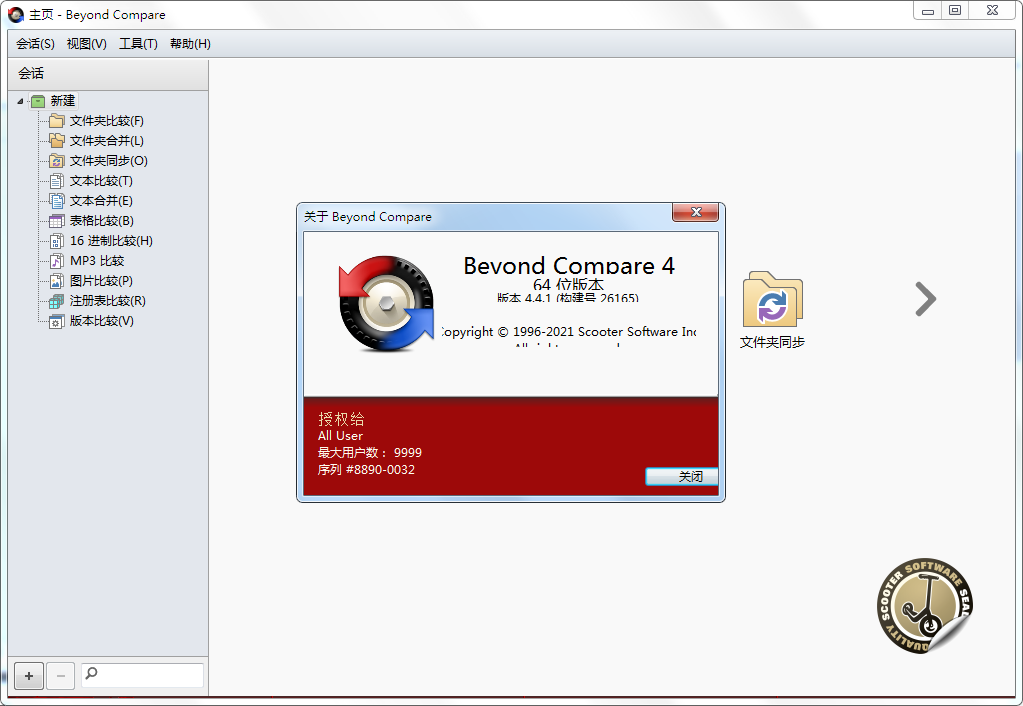
Task: Click the 版本比较(V) icon
Action: pos(57,321)
